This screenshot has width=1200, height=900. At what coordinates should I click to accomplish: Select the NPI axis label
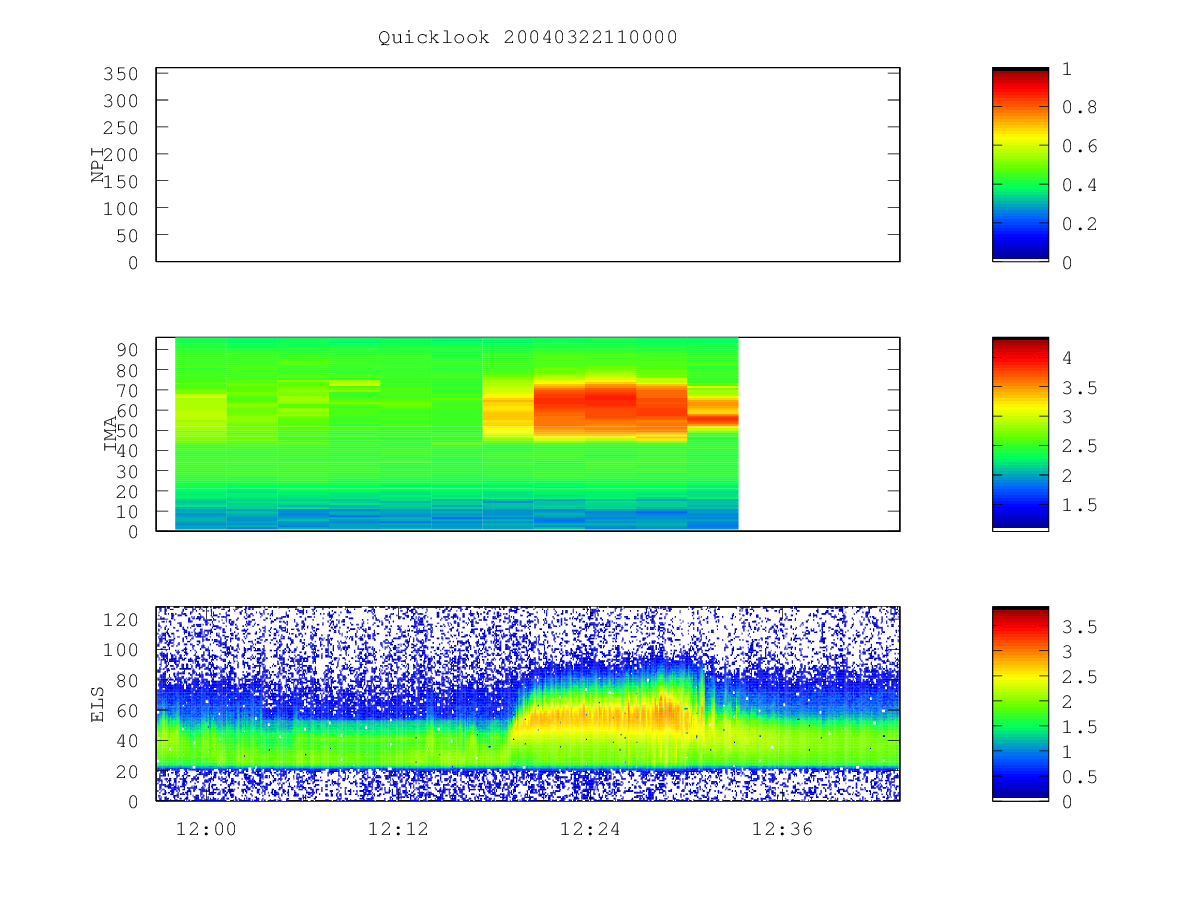[x=98, y=165]
